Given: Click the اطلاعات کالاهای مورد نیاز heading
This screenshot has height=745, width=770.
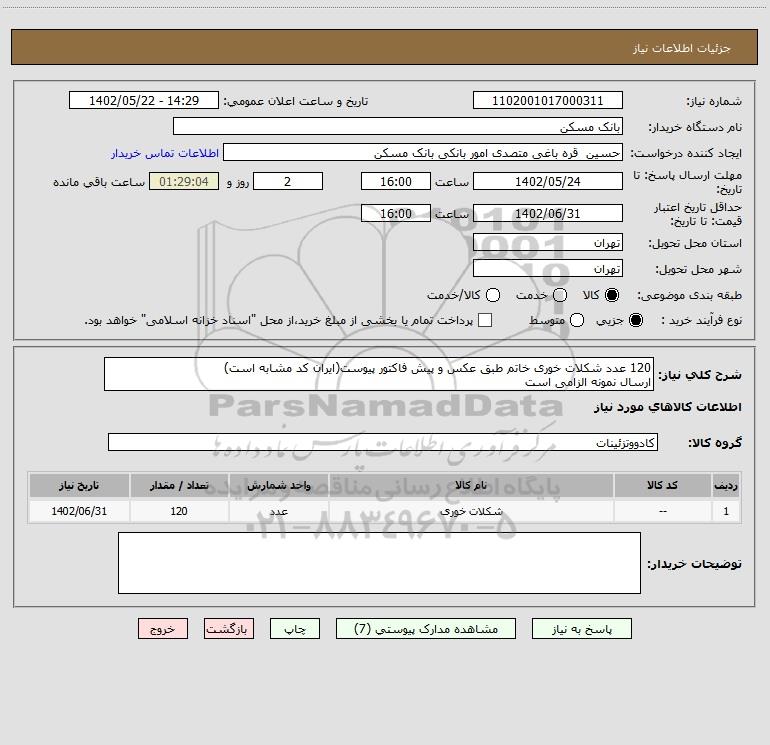Looking at the screenshot, I should 668,407.
